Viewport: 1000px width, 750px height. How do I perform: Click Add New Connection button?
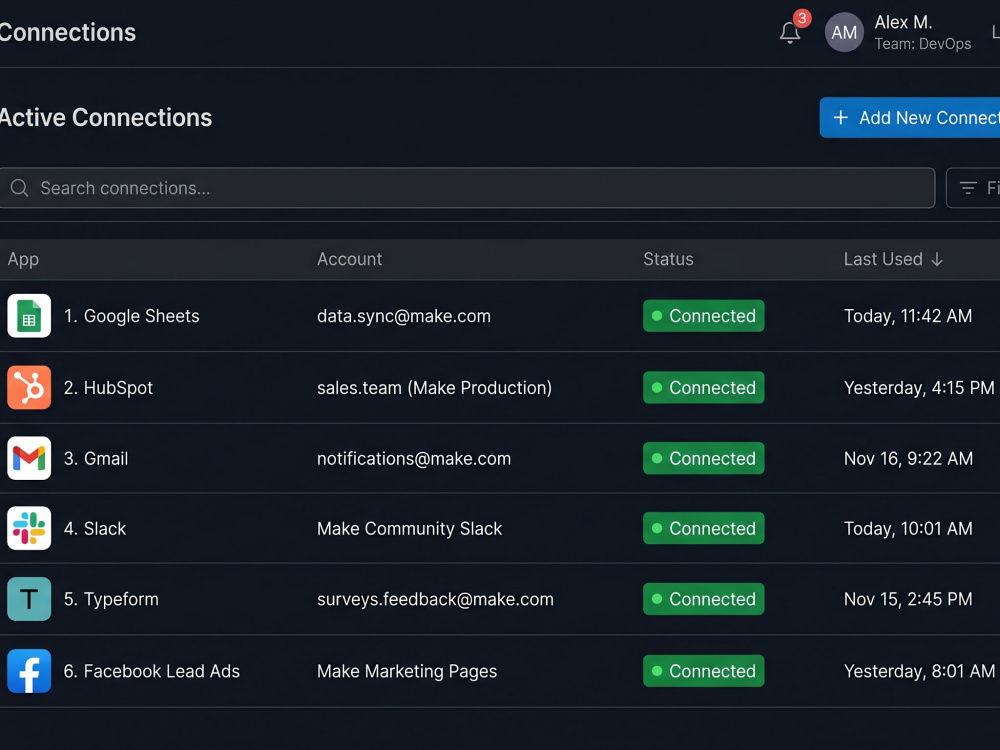pyautogui.click(x=909, y=117)
